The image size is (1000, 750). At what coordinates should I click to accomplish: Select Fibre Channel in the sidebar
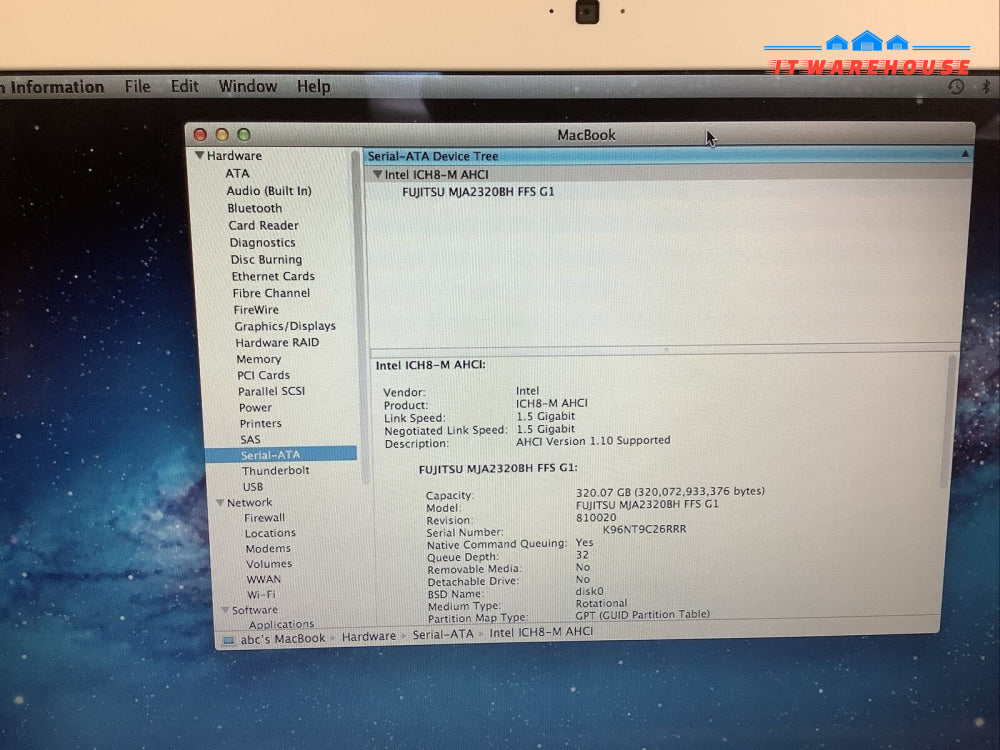tap(271, 293)
